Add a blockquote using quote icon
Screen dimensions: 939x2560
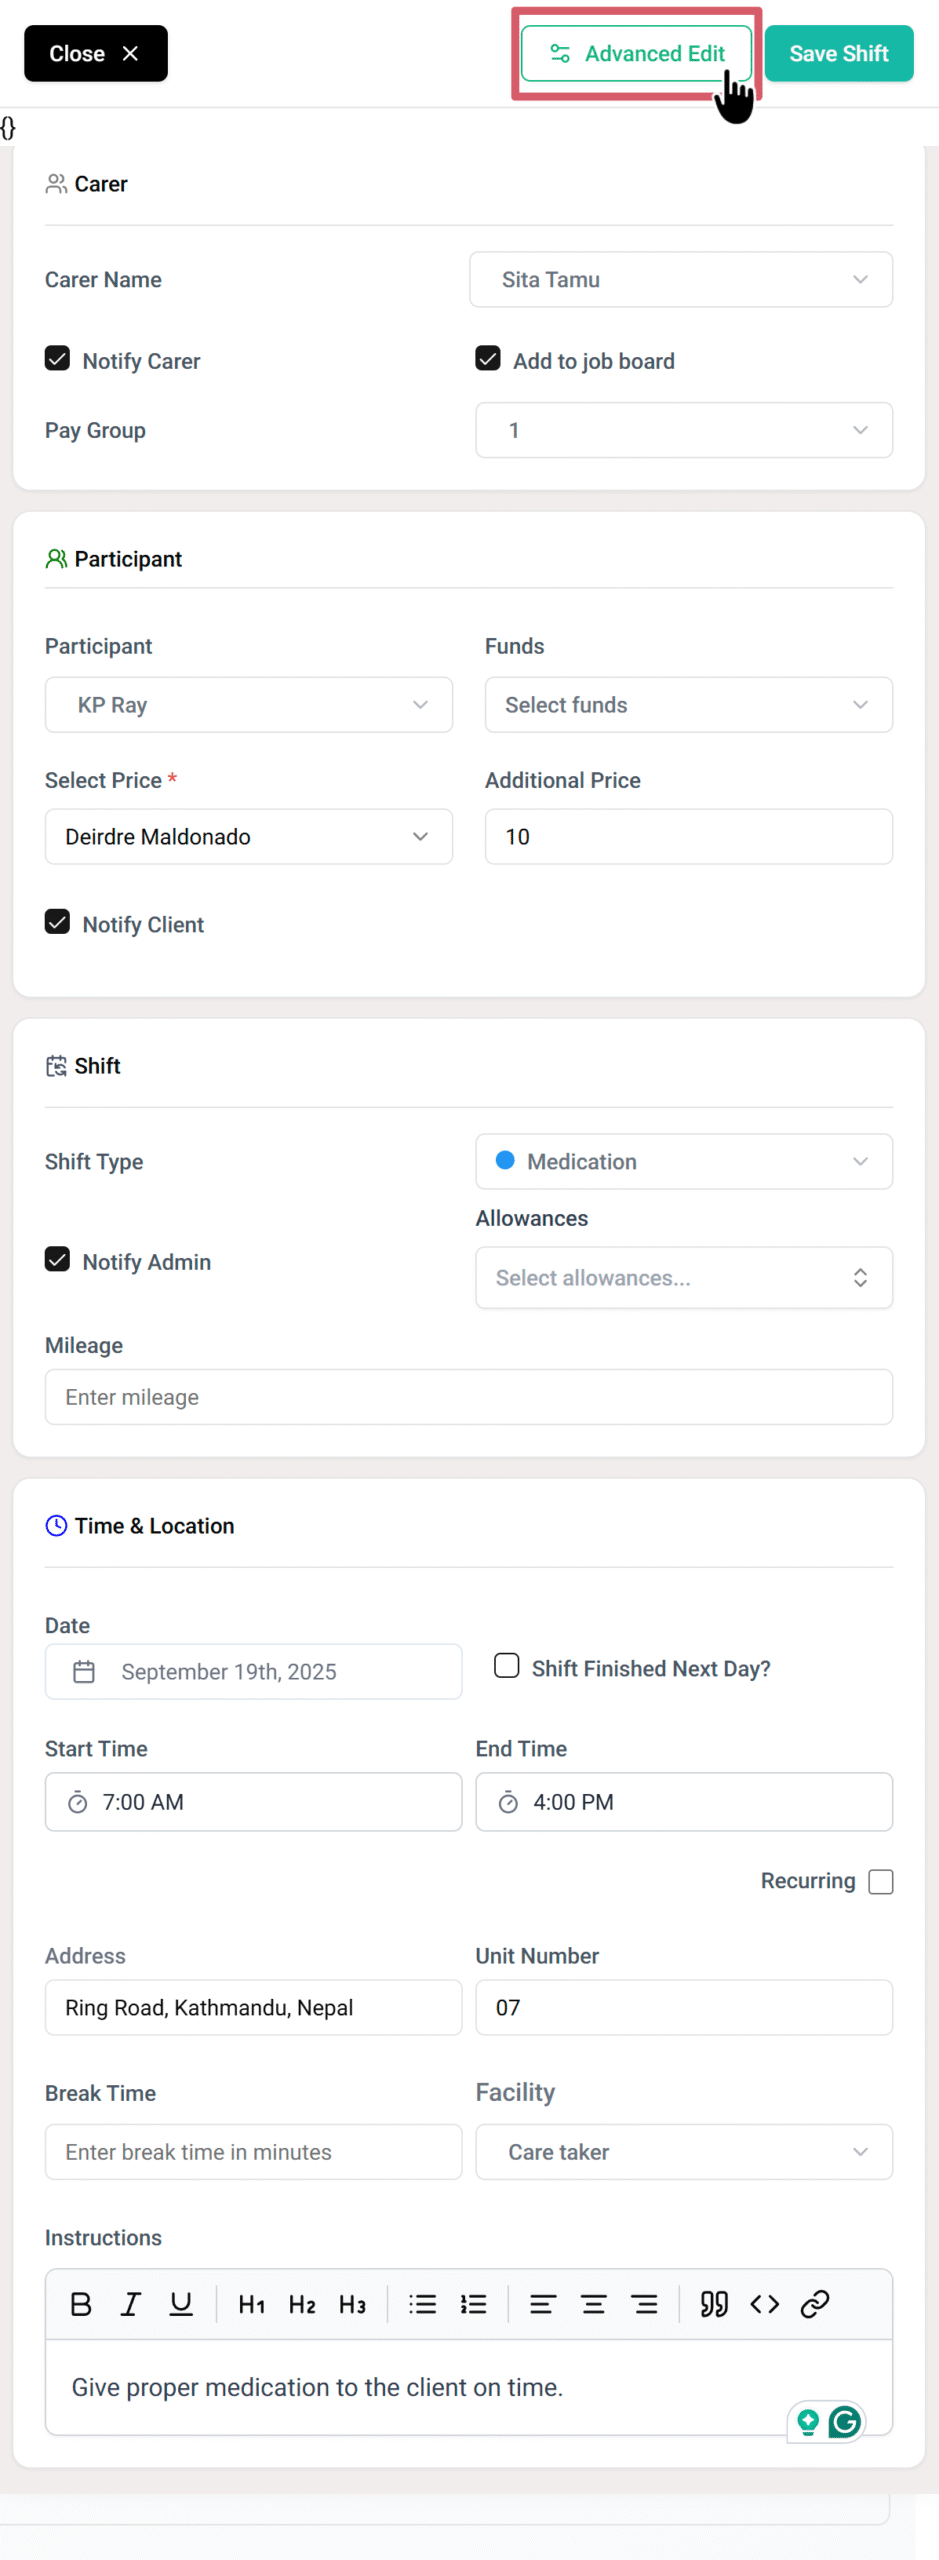pyautogui.click(x=713, y=2303)
